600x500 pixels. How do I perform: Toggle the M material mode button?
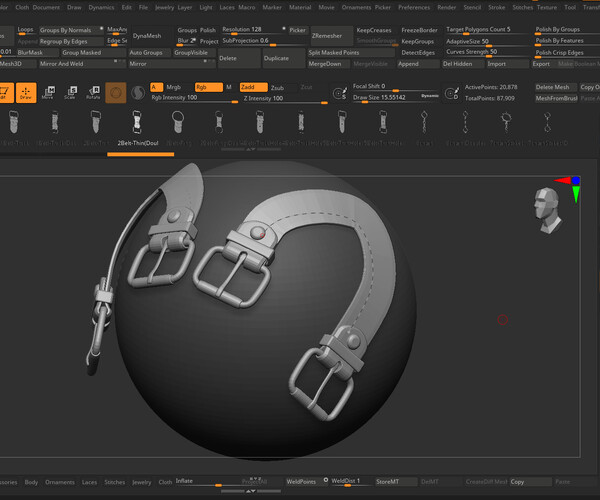tap(229, 87)
